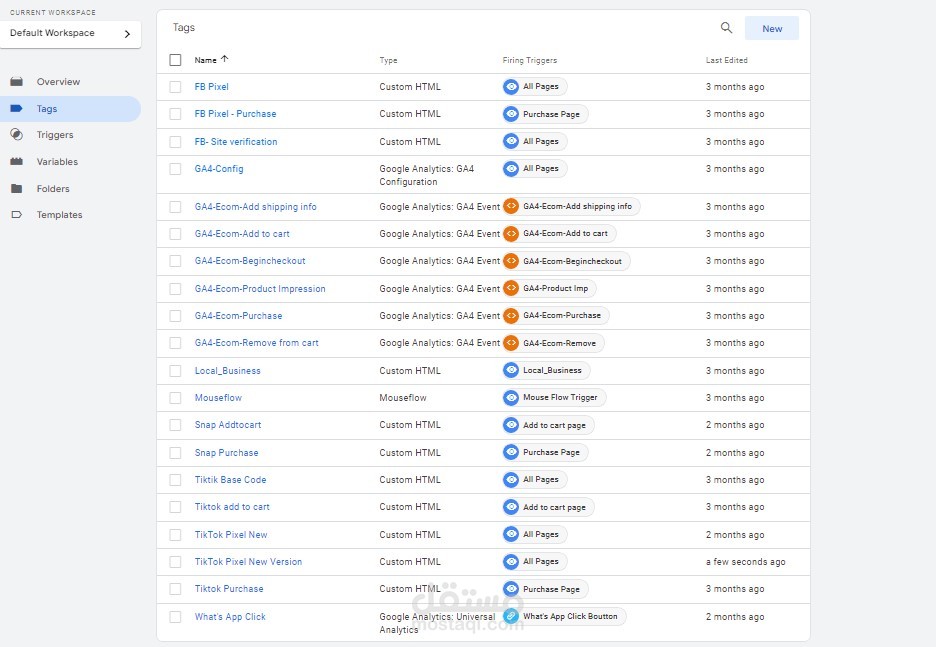This screenshot has width=936, height=647.
Task: Open the TikTok Pixel New Version tag
Action: pos(248,562)
